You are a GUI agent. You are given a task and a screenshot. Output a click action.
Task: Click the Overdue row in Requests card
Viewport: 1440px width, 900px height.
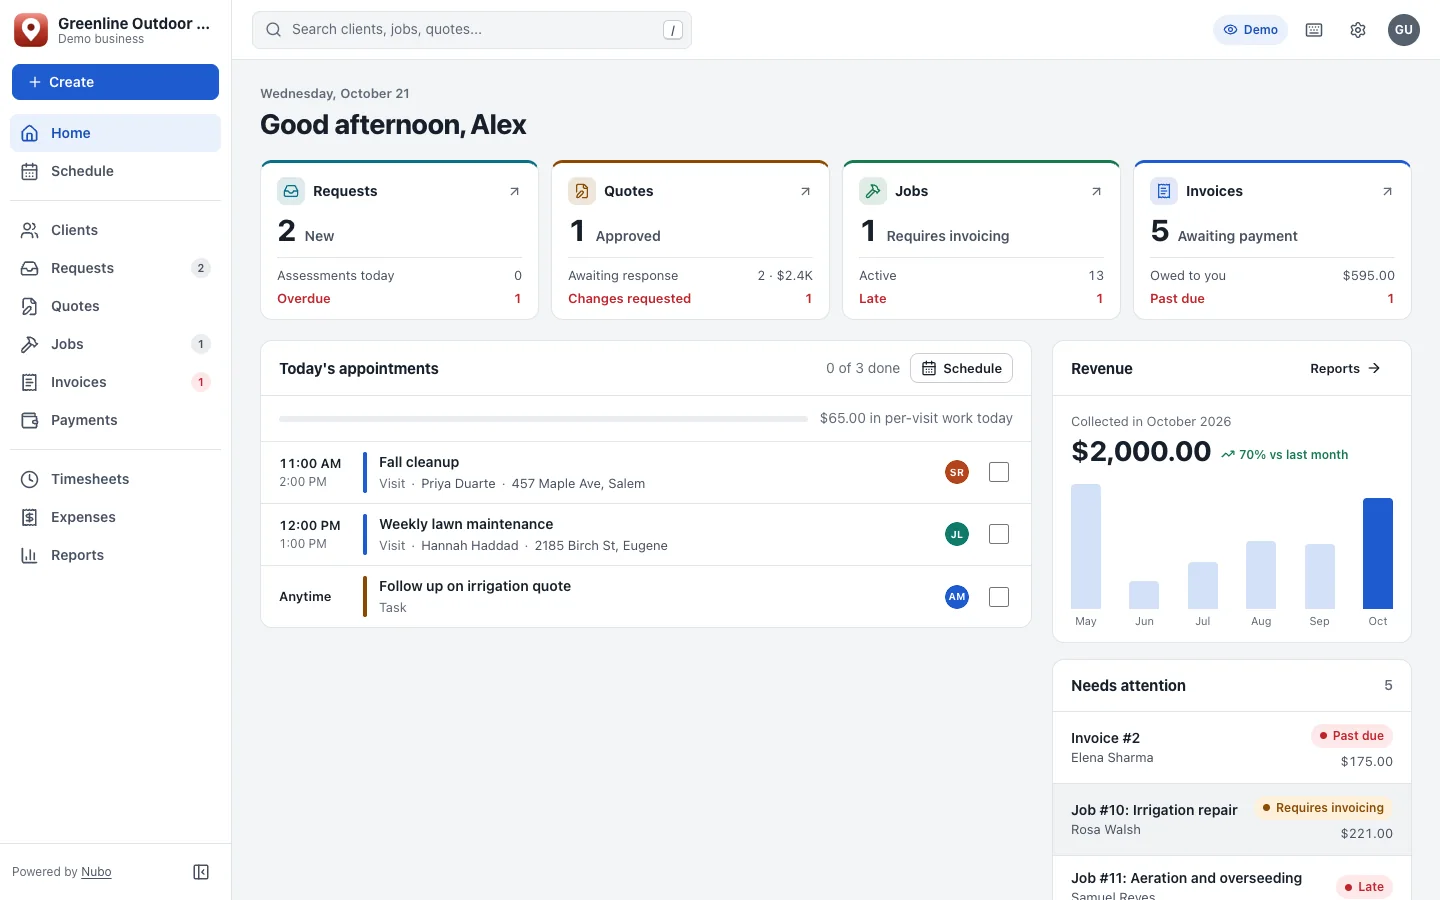(x=399, y=298)
